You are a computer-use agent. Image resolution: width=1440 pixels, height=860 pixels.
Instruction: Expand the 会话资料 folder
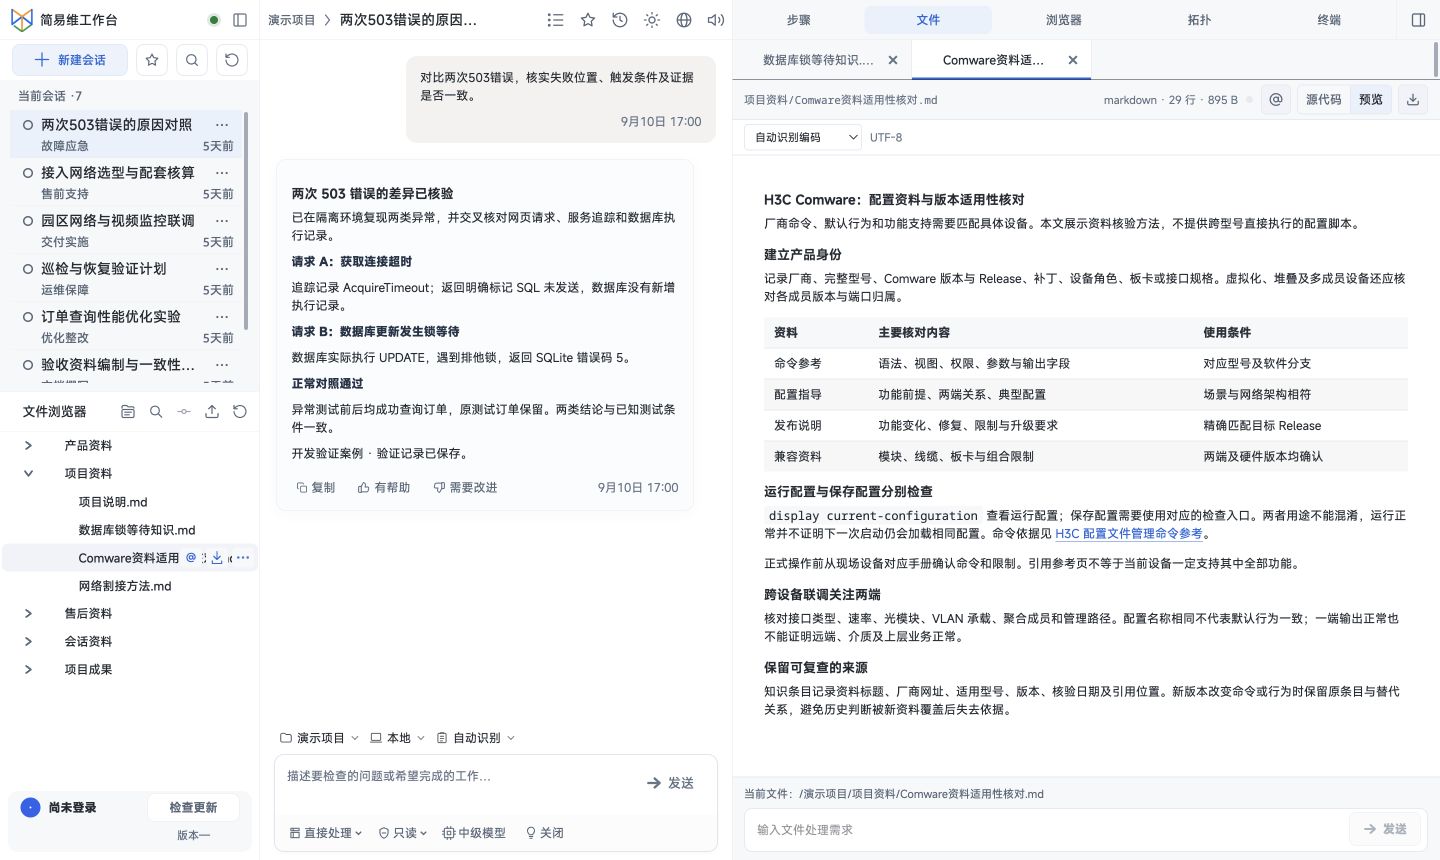coord(28,642)
